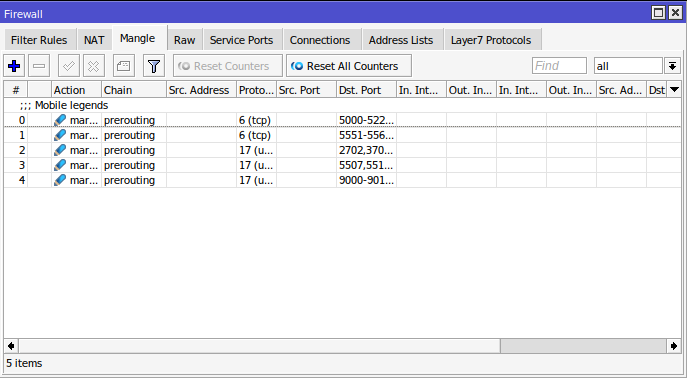
Task: Click Dst. Port 5000-522... cell
Action: [x=366, y=120]
